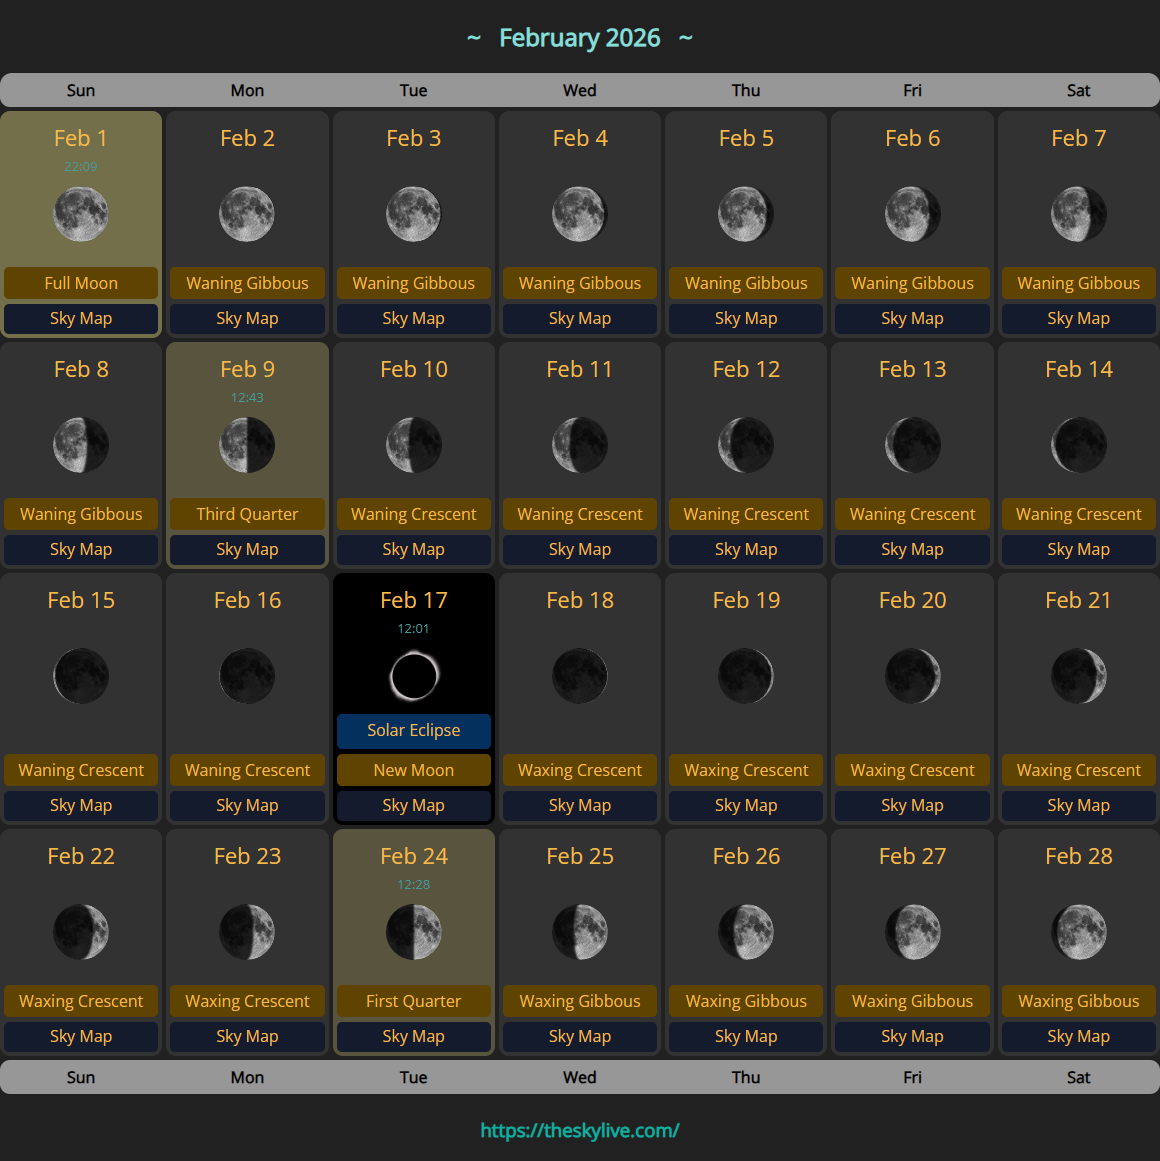1160x1161 pixels.
Task: Click the Waning Gibbous moon image on Feb 4
Action: coord(580,213)
